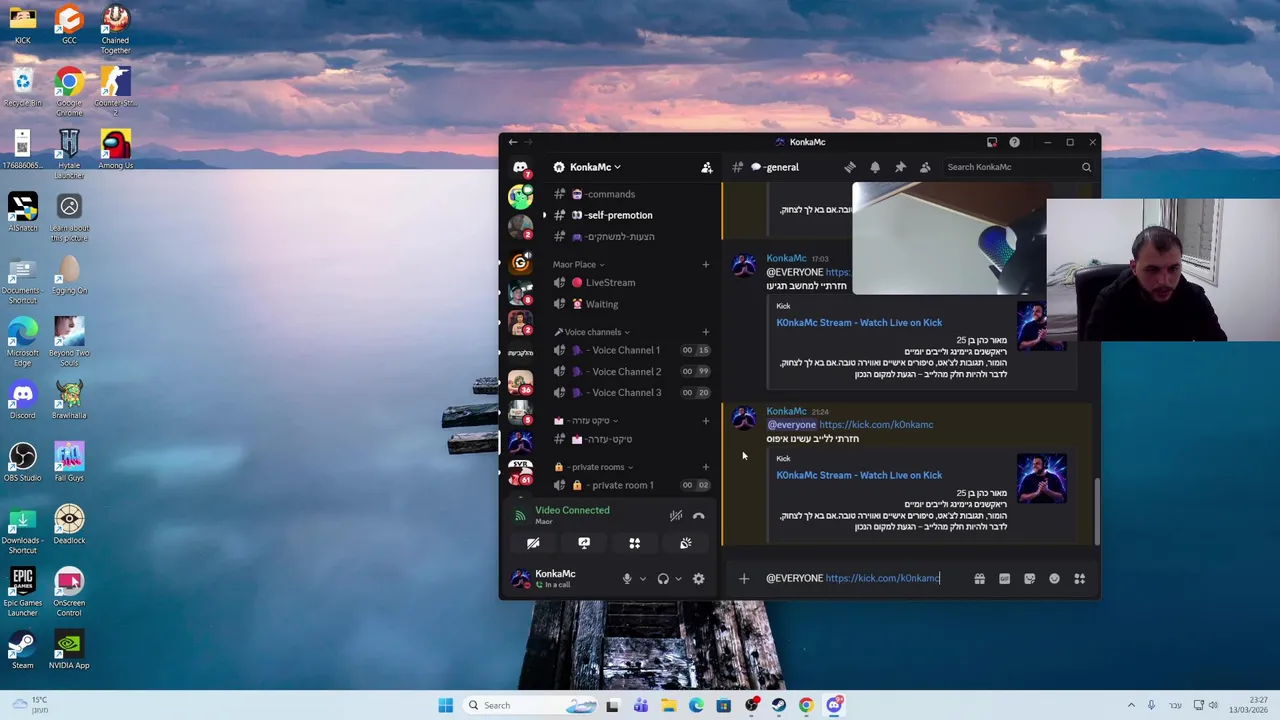Join the LiveStream voice channel

coord(632,283)
